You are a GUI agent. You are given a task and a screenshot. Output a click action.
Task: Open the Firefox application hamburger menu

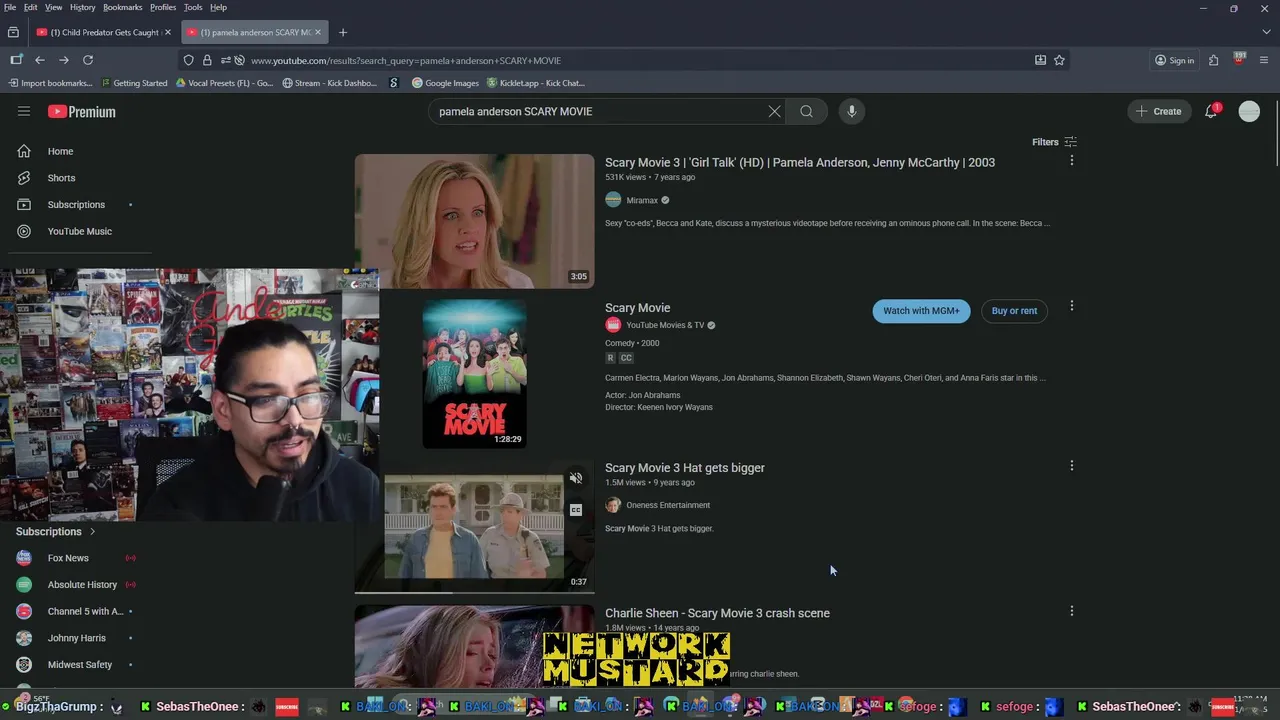pos(1265,60)
